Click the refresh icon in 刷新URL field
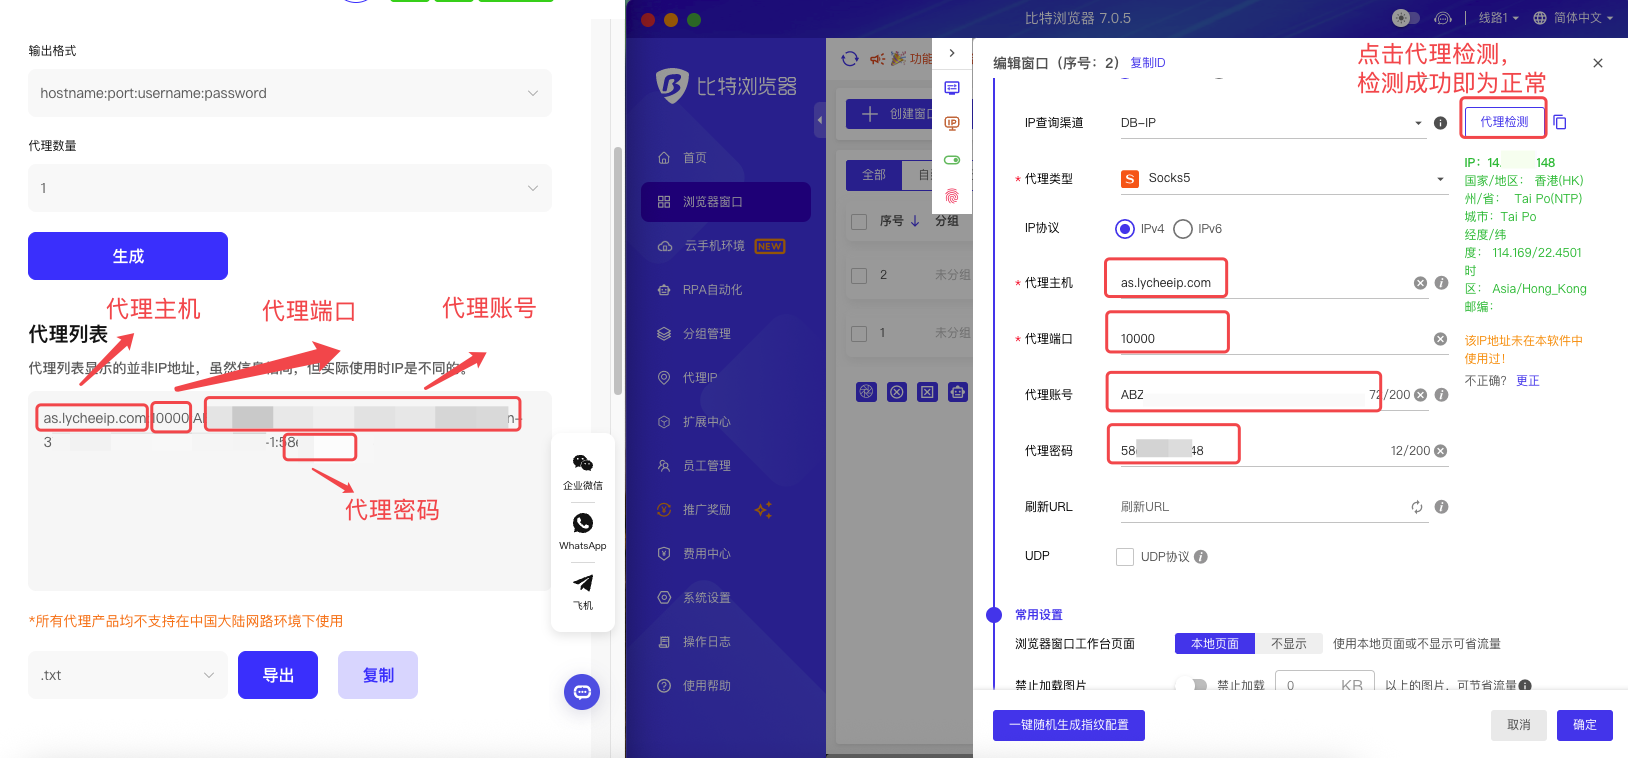 1417,507
